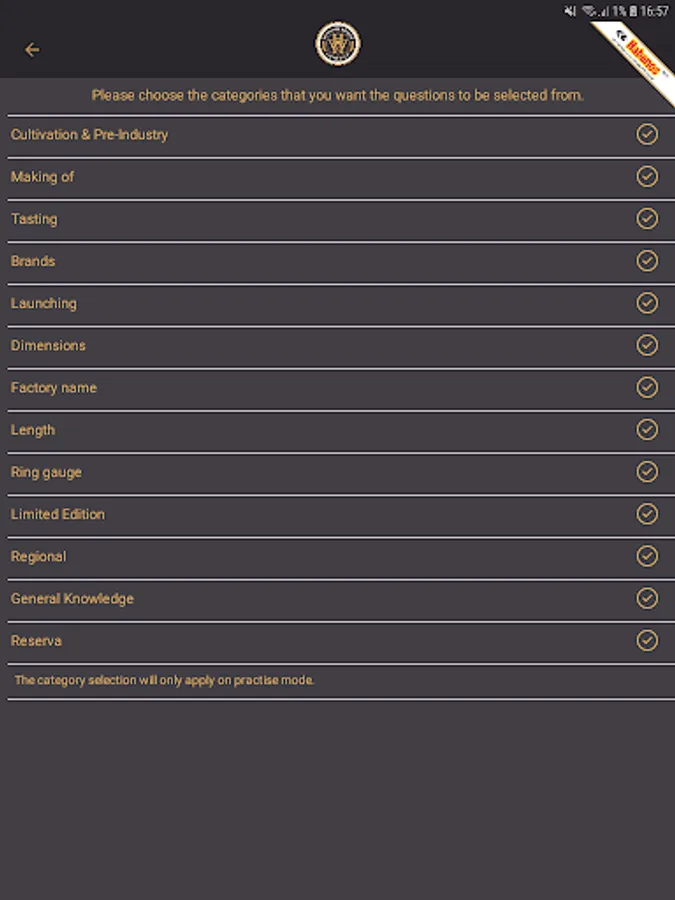Viewport: 675px width, 900px height.
Task: Tap the battery icon in status bar
Action: pyautogui.click(x=634, y=11)
